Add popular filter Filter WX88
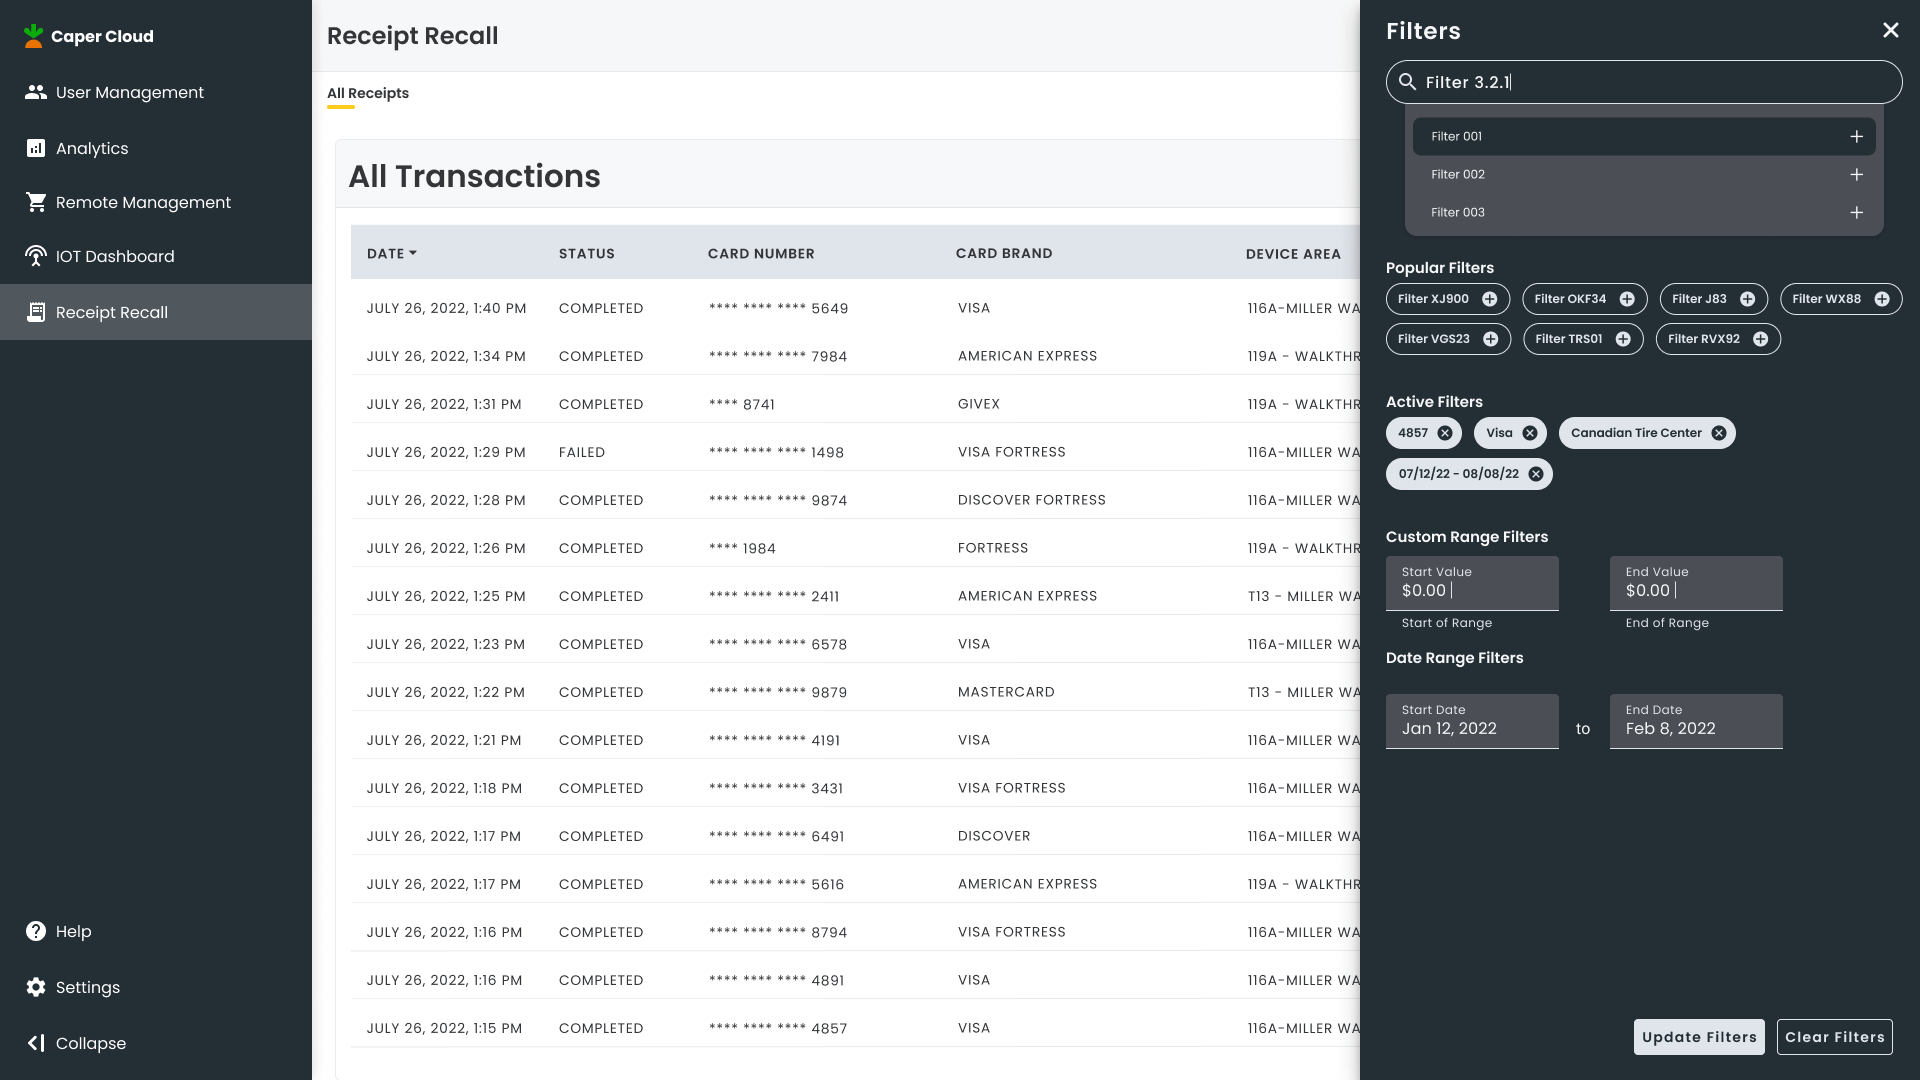 pos(1881,299)
